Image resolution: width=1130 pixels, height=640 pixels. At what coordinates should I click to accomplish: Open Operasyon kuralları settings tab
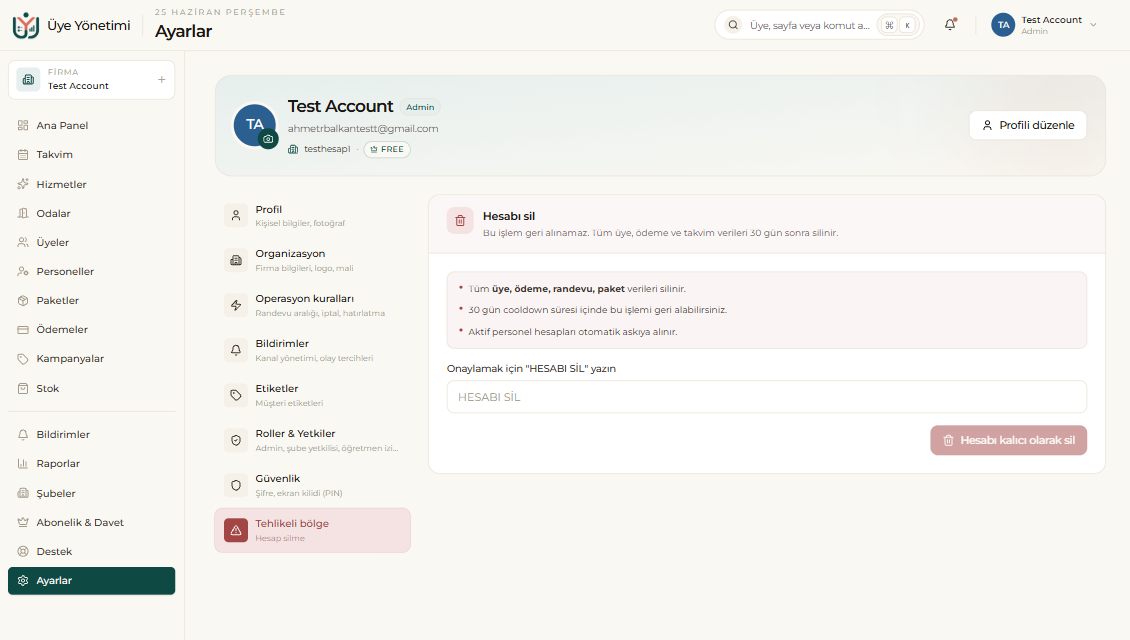(313, 305)
